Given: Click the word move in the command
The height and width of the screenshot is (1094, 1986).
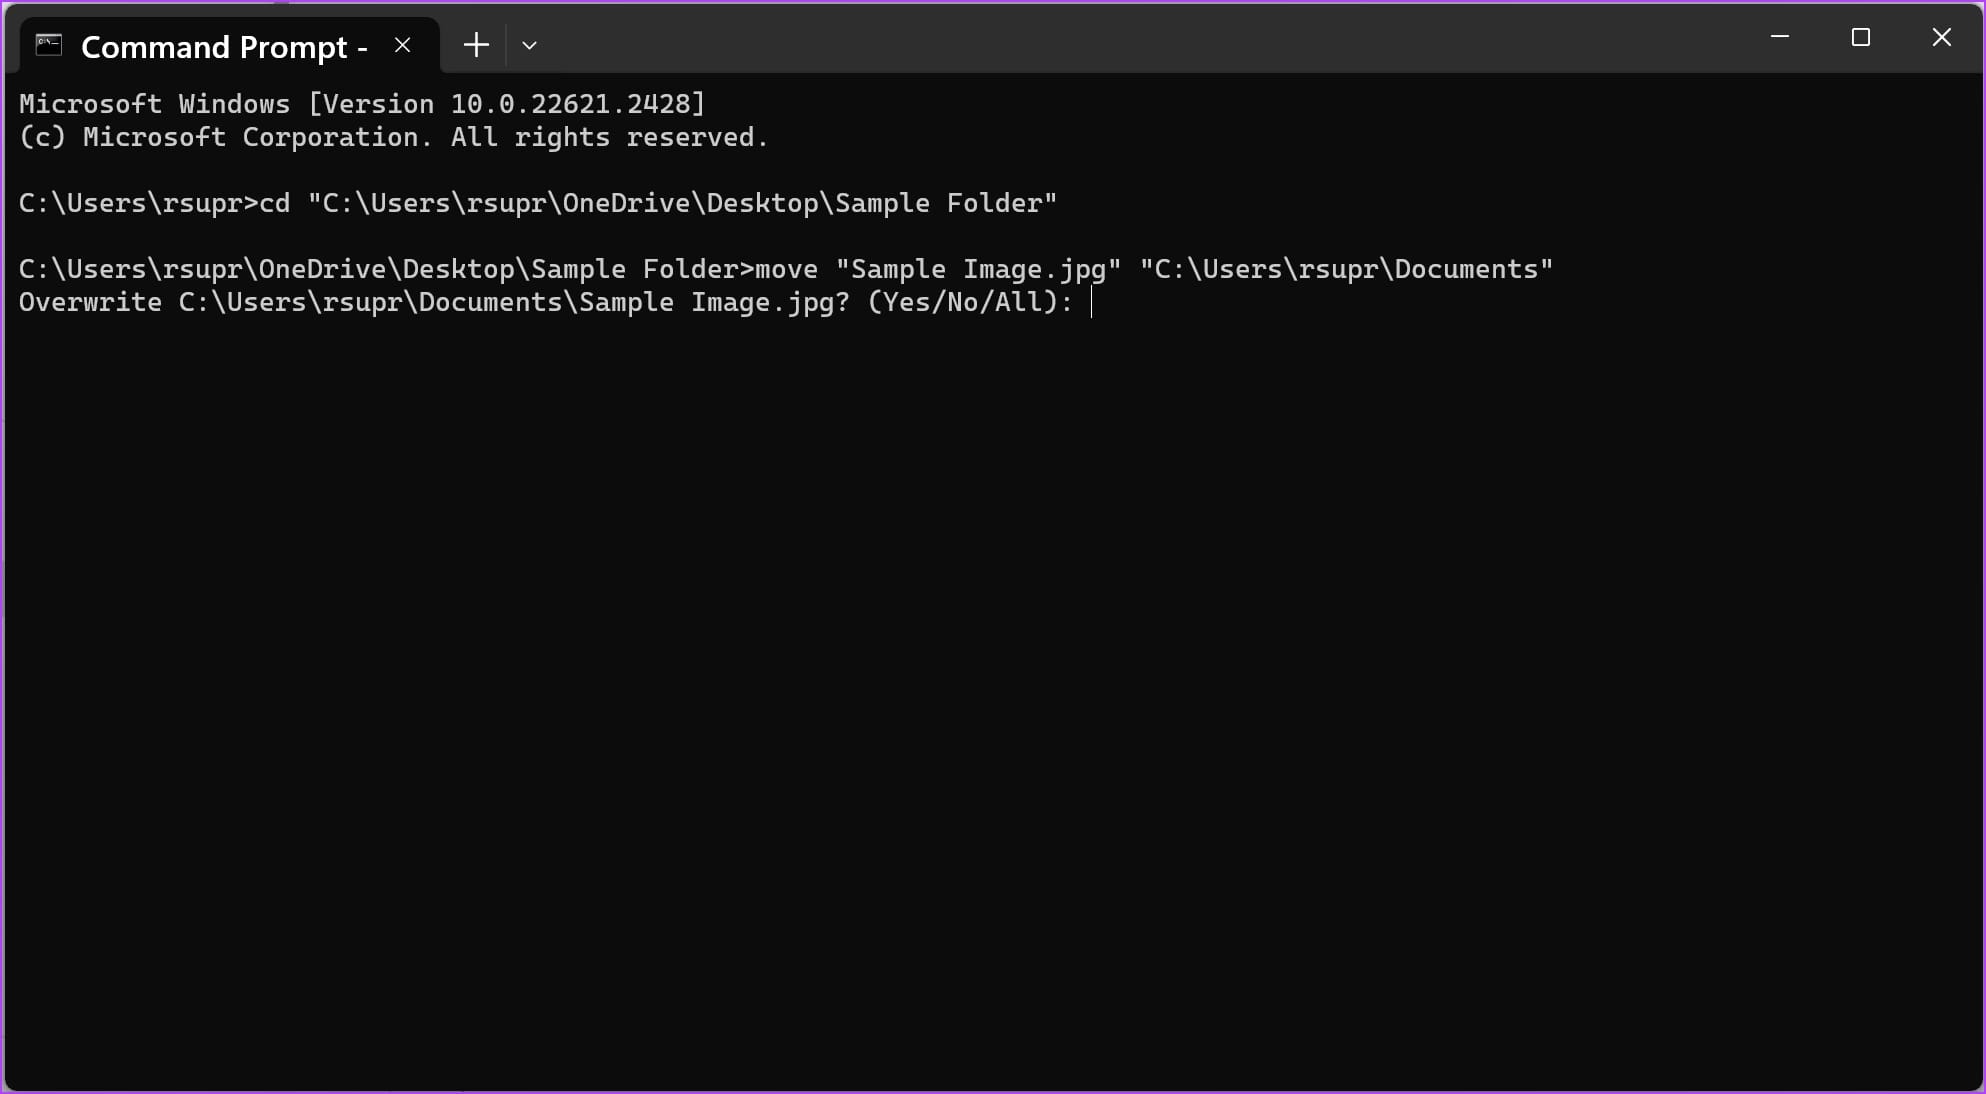Looking at the screenshot, I should 786,269.
